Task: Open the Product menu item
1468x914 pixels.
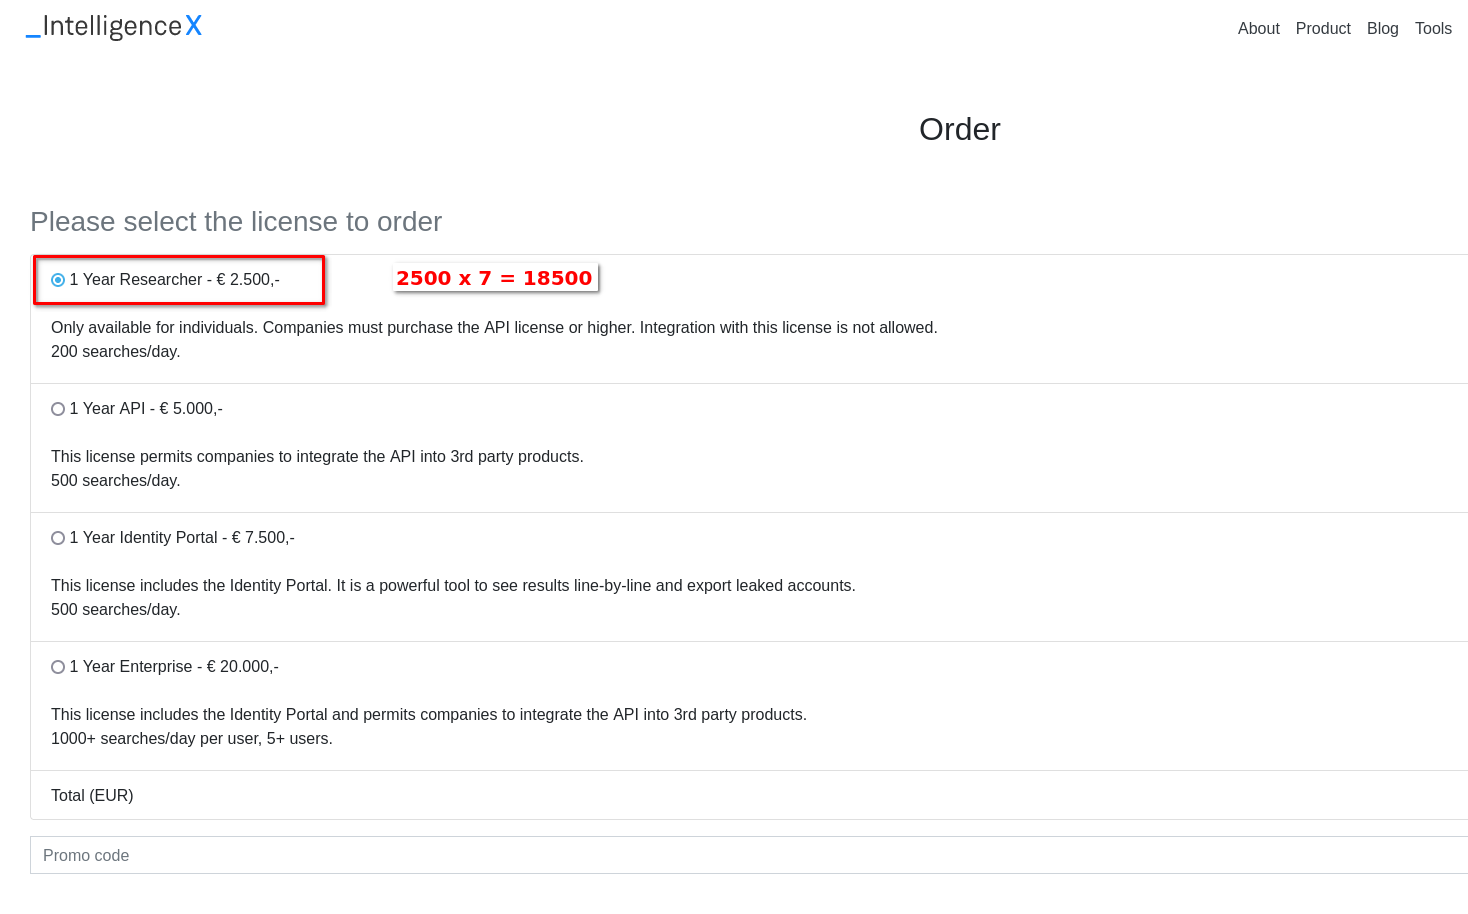Action: tap(1323, 28)
